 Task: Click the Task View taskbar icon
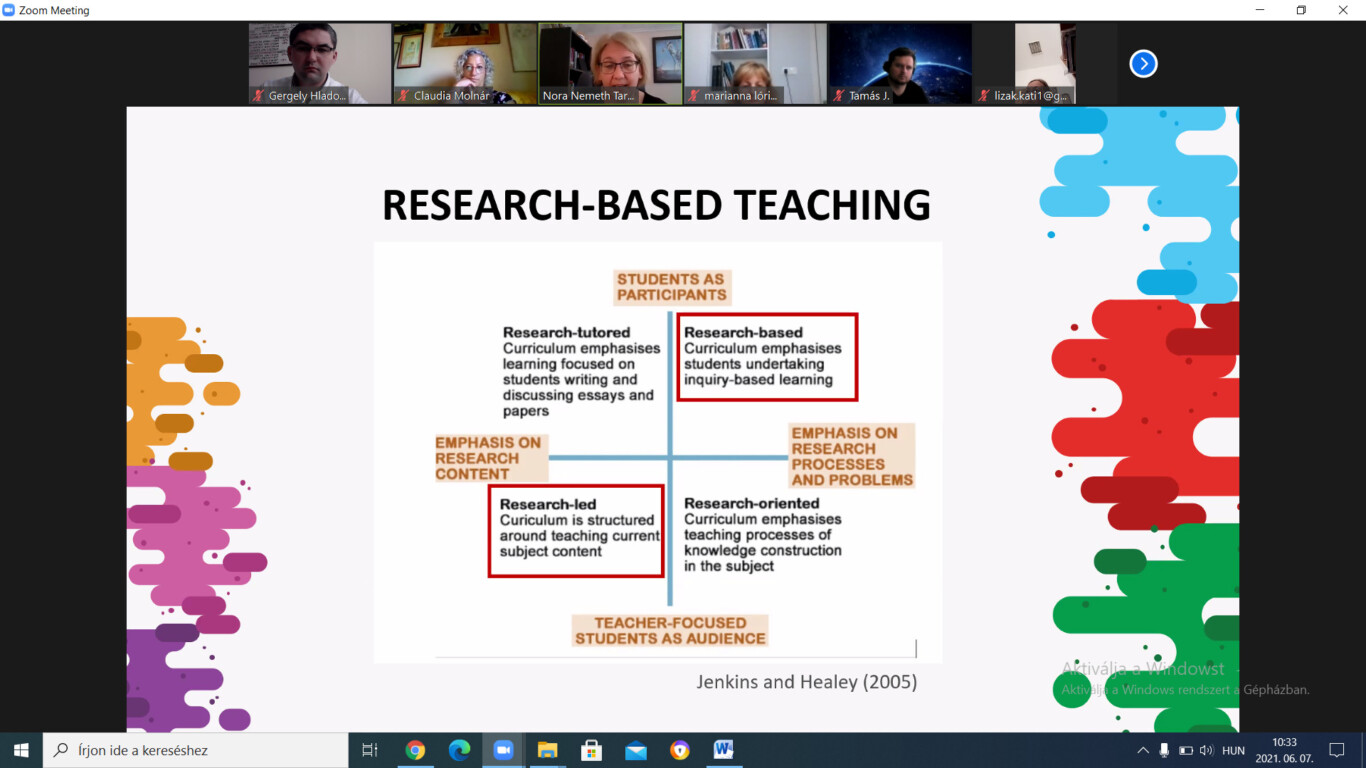click(370, 750)
